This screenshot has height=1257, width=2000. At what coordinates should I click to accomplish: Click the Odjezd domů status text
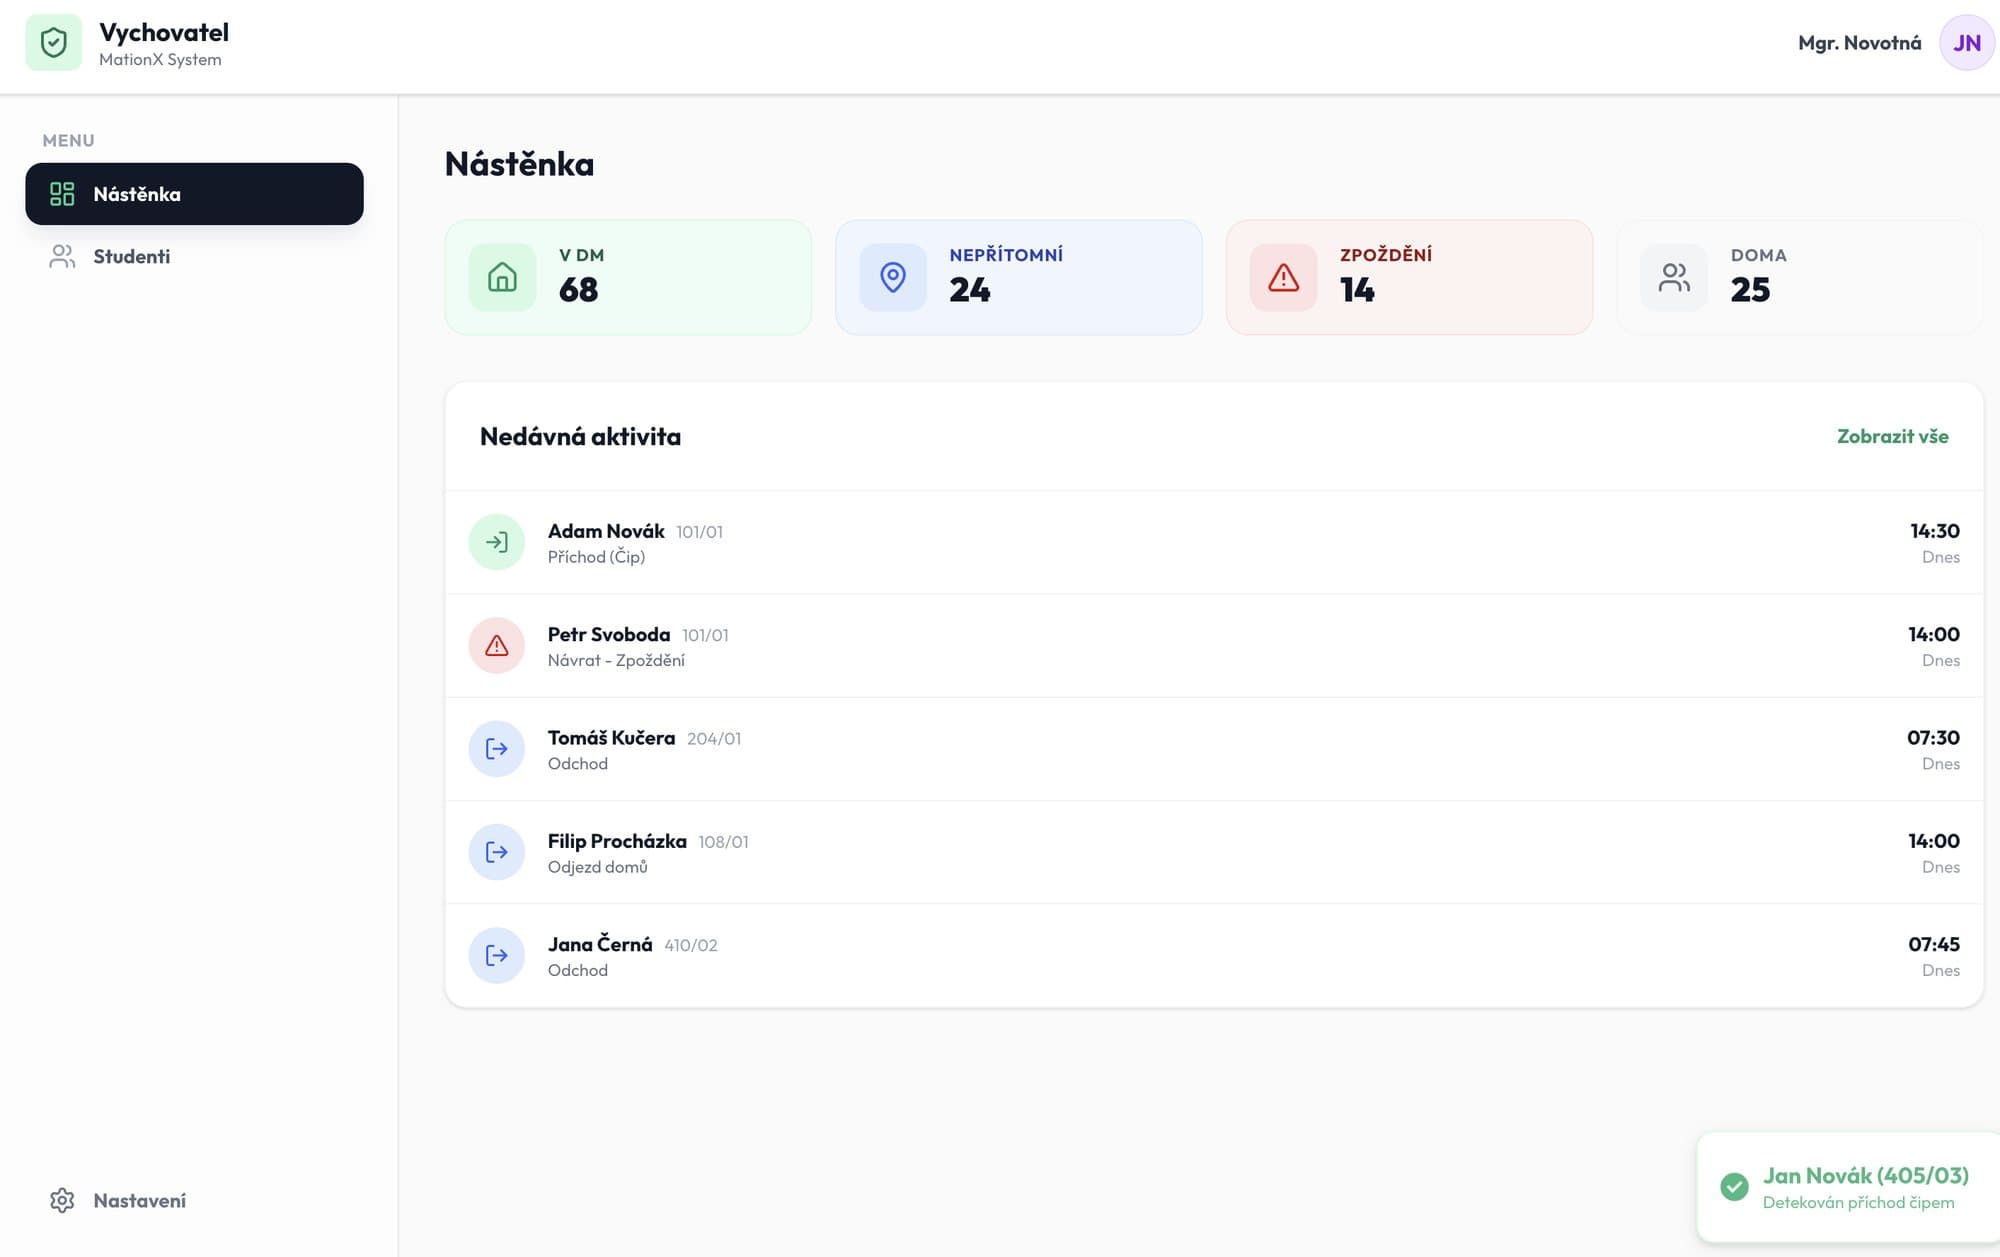[598, 867]
